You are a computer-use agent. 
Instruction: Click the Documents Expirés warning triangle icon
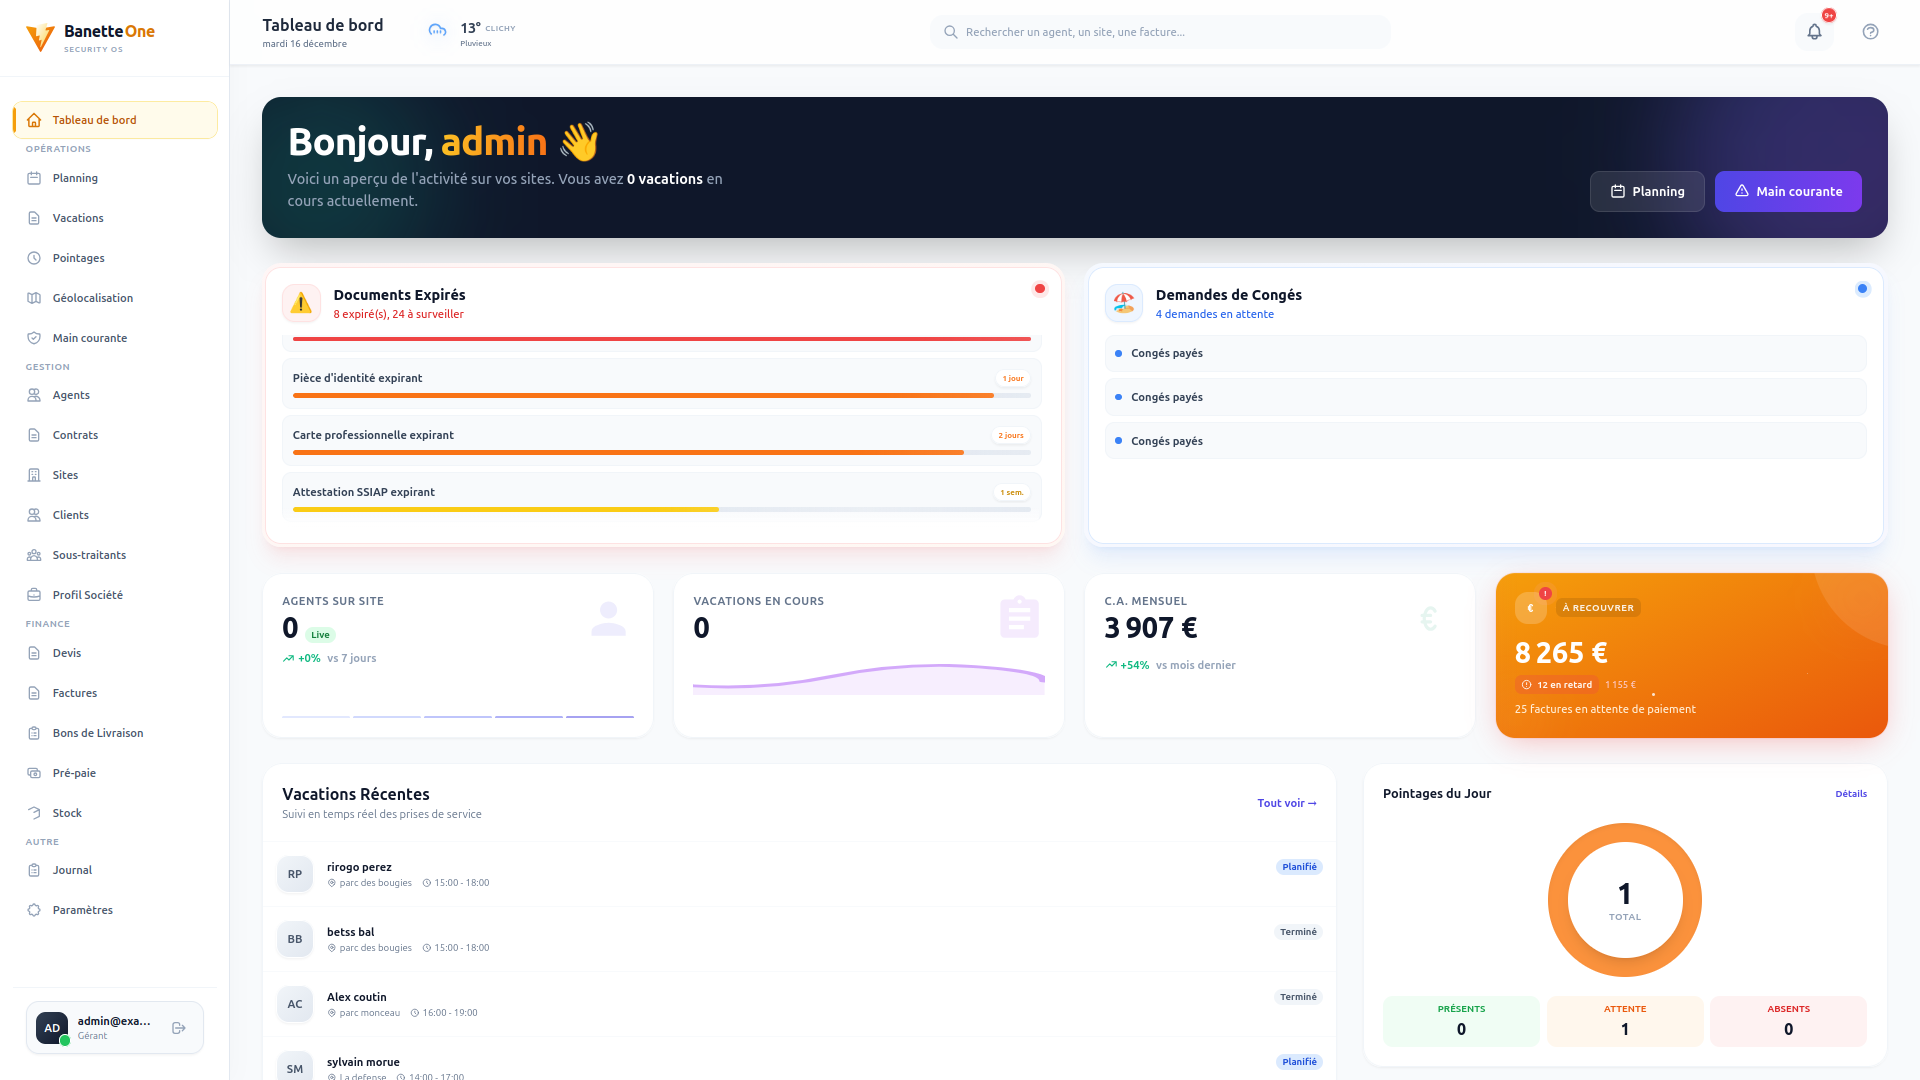point(301,303)
